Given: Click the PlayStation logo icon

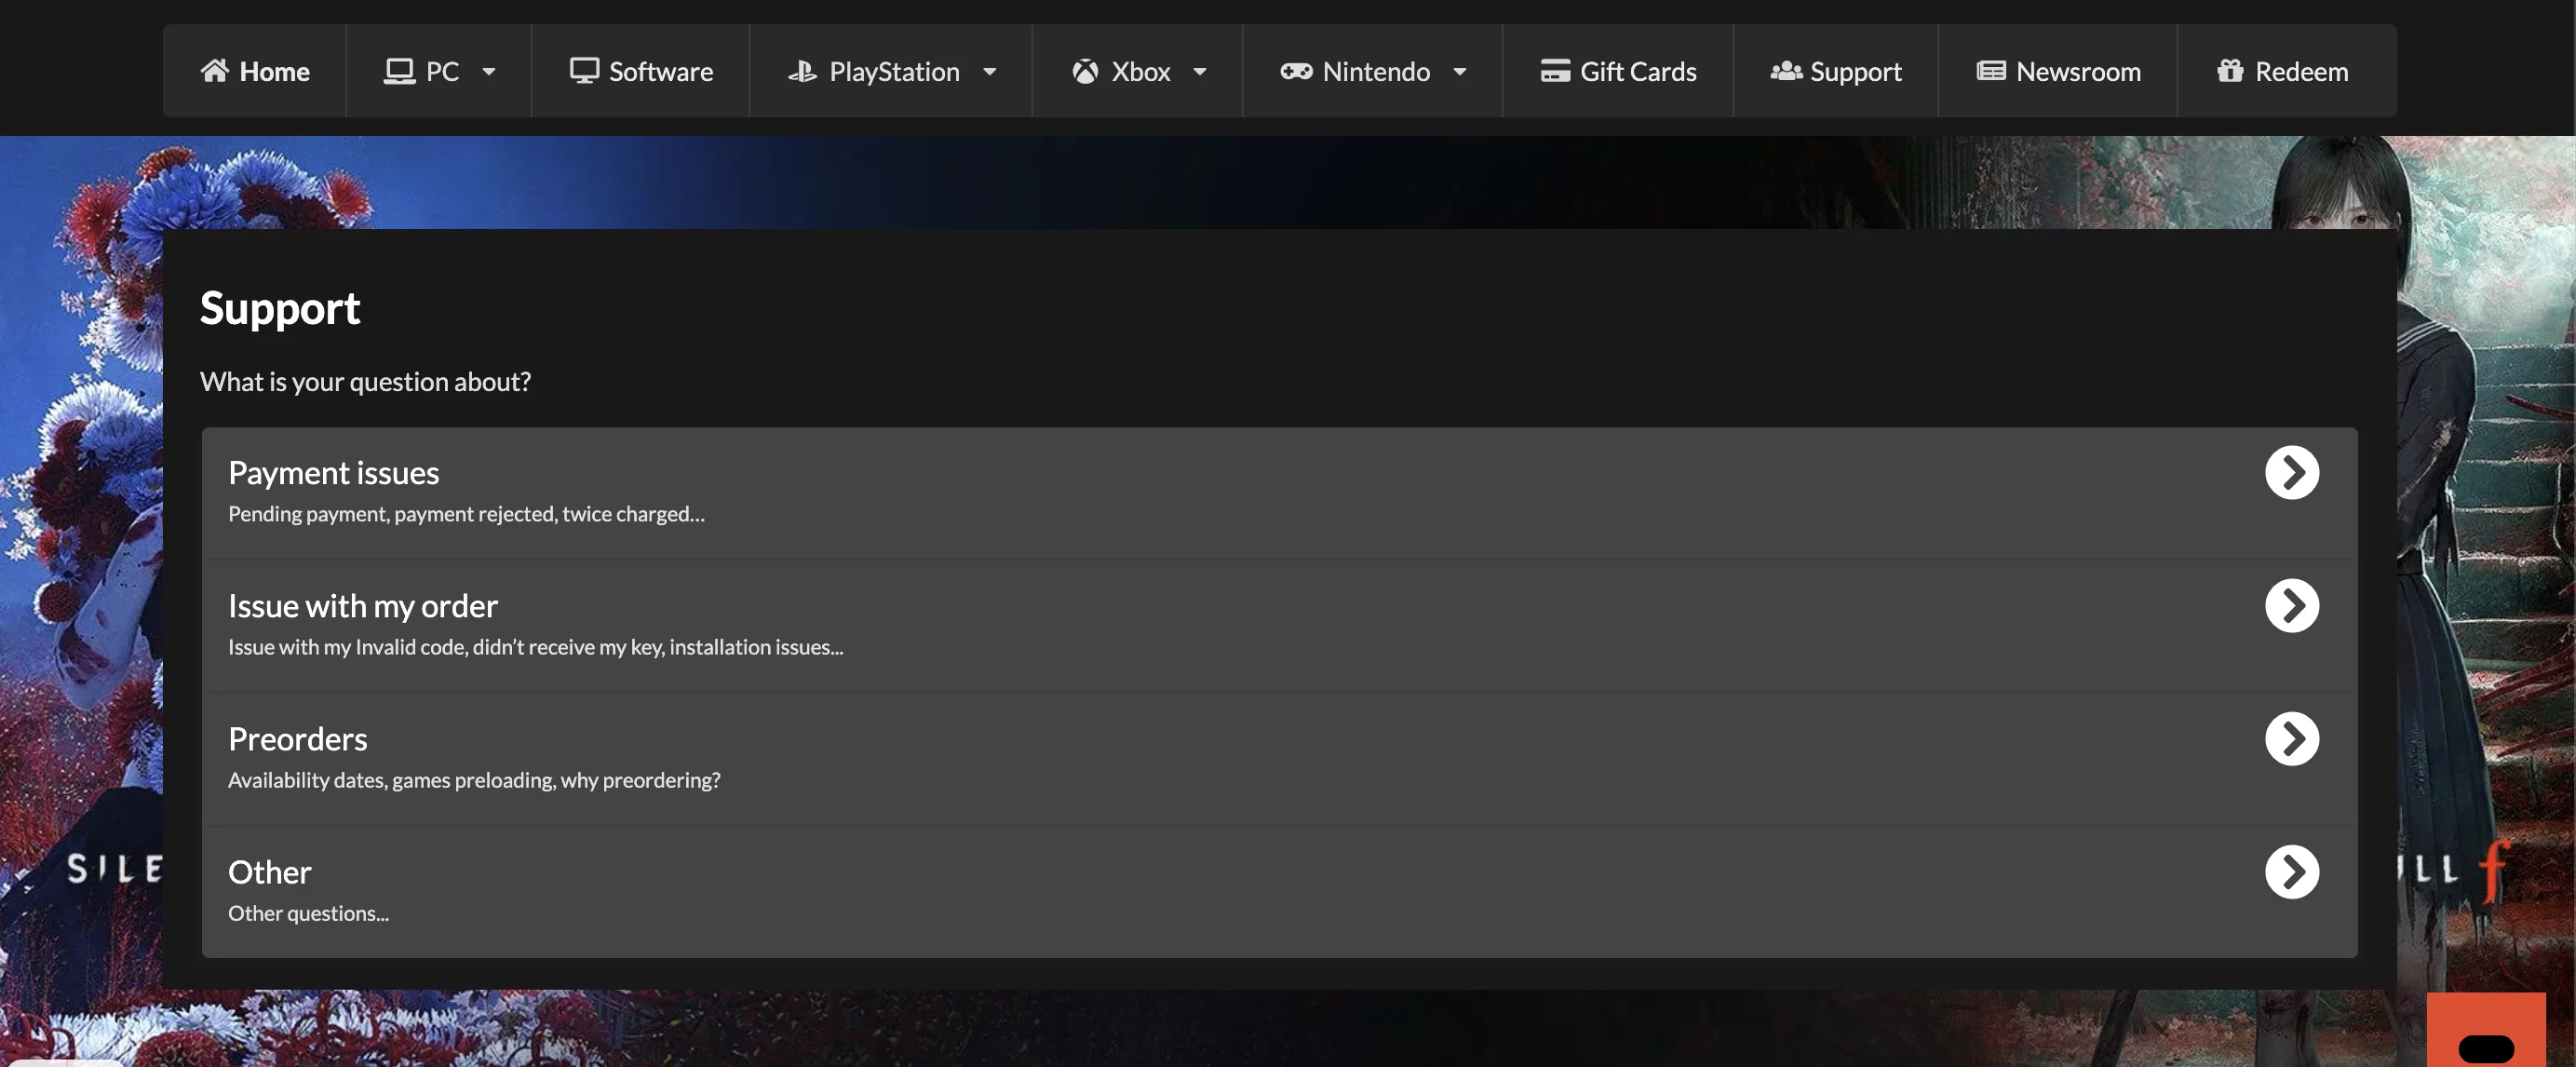Looking at the screenshot, I should 802,71.
